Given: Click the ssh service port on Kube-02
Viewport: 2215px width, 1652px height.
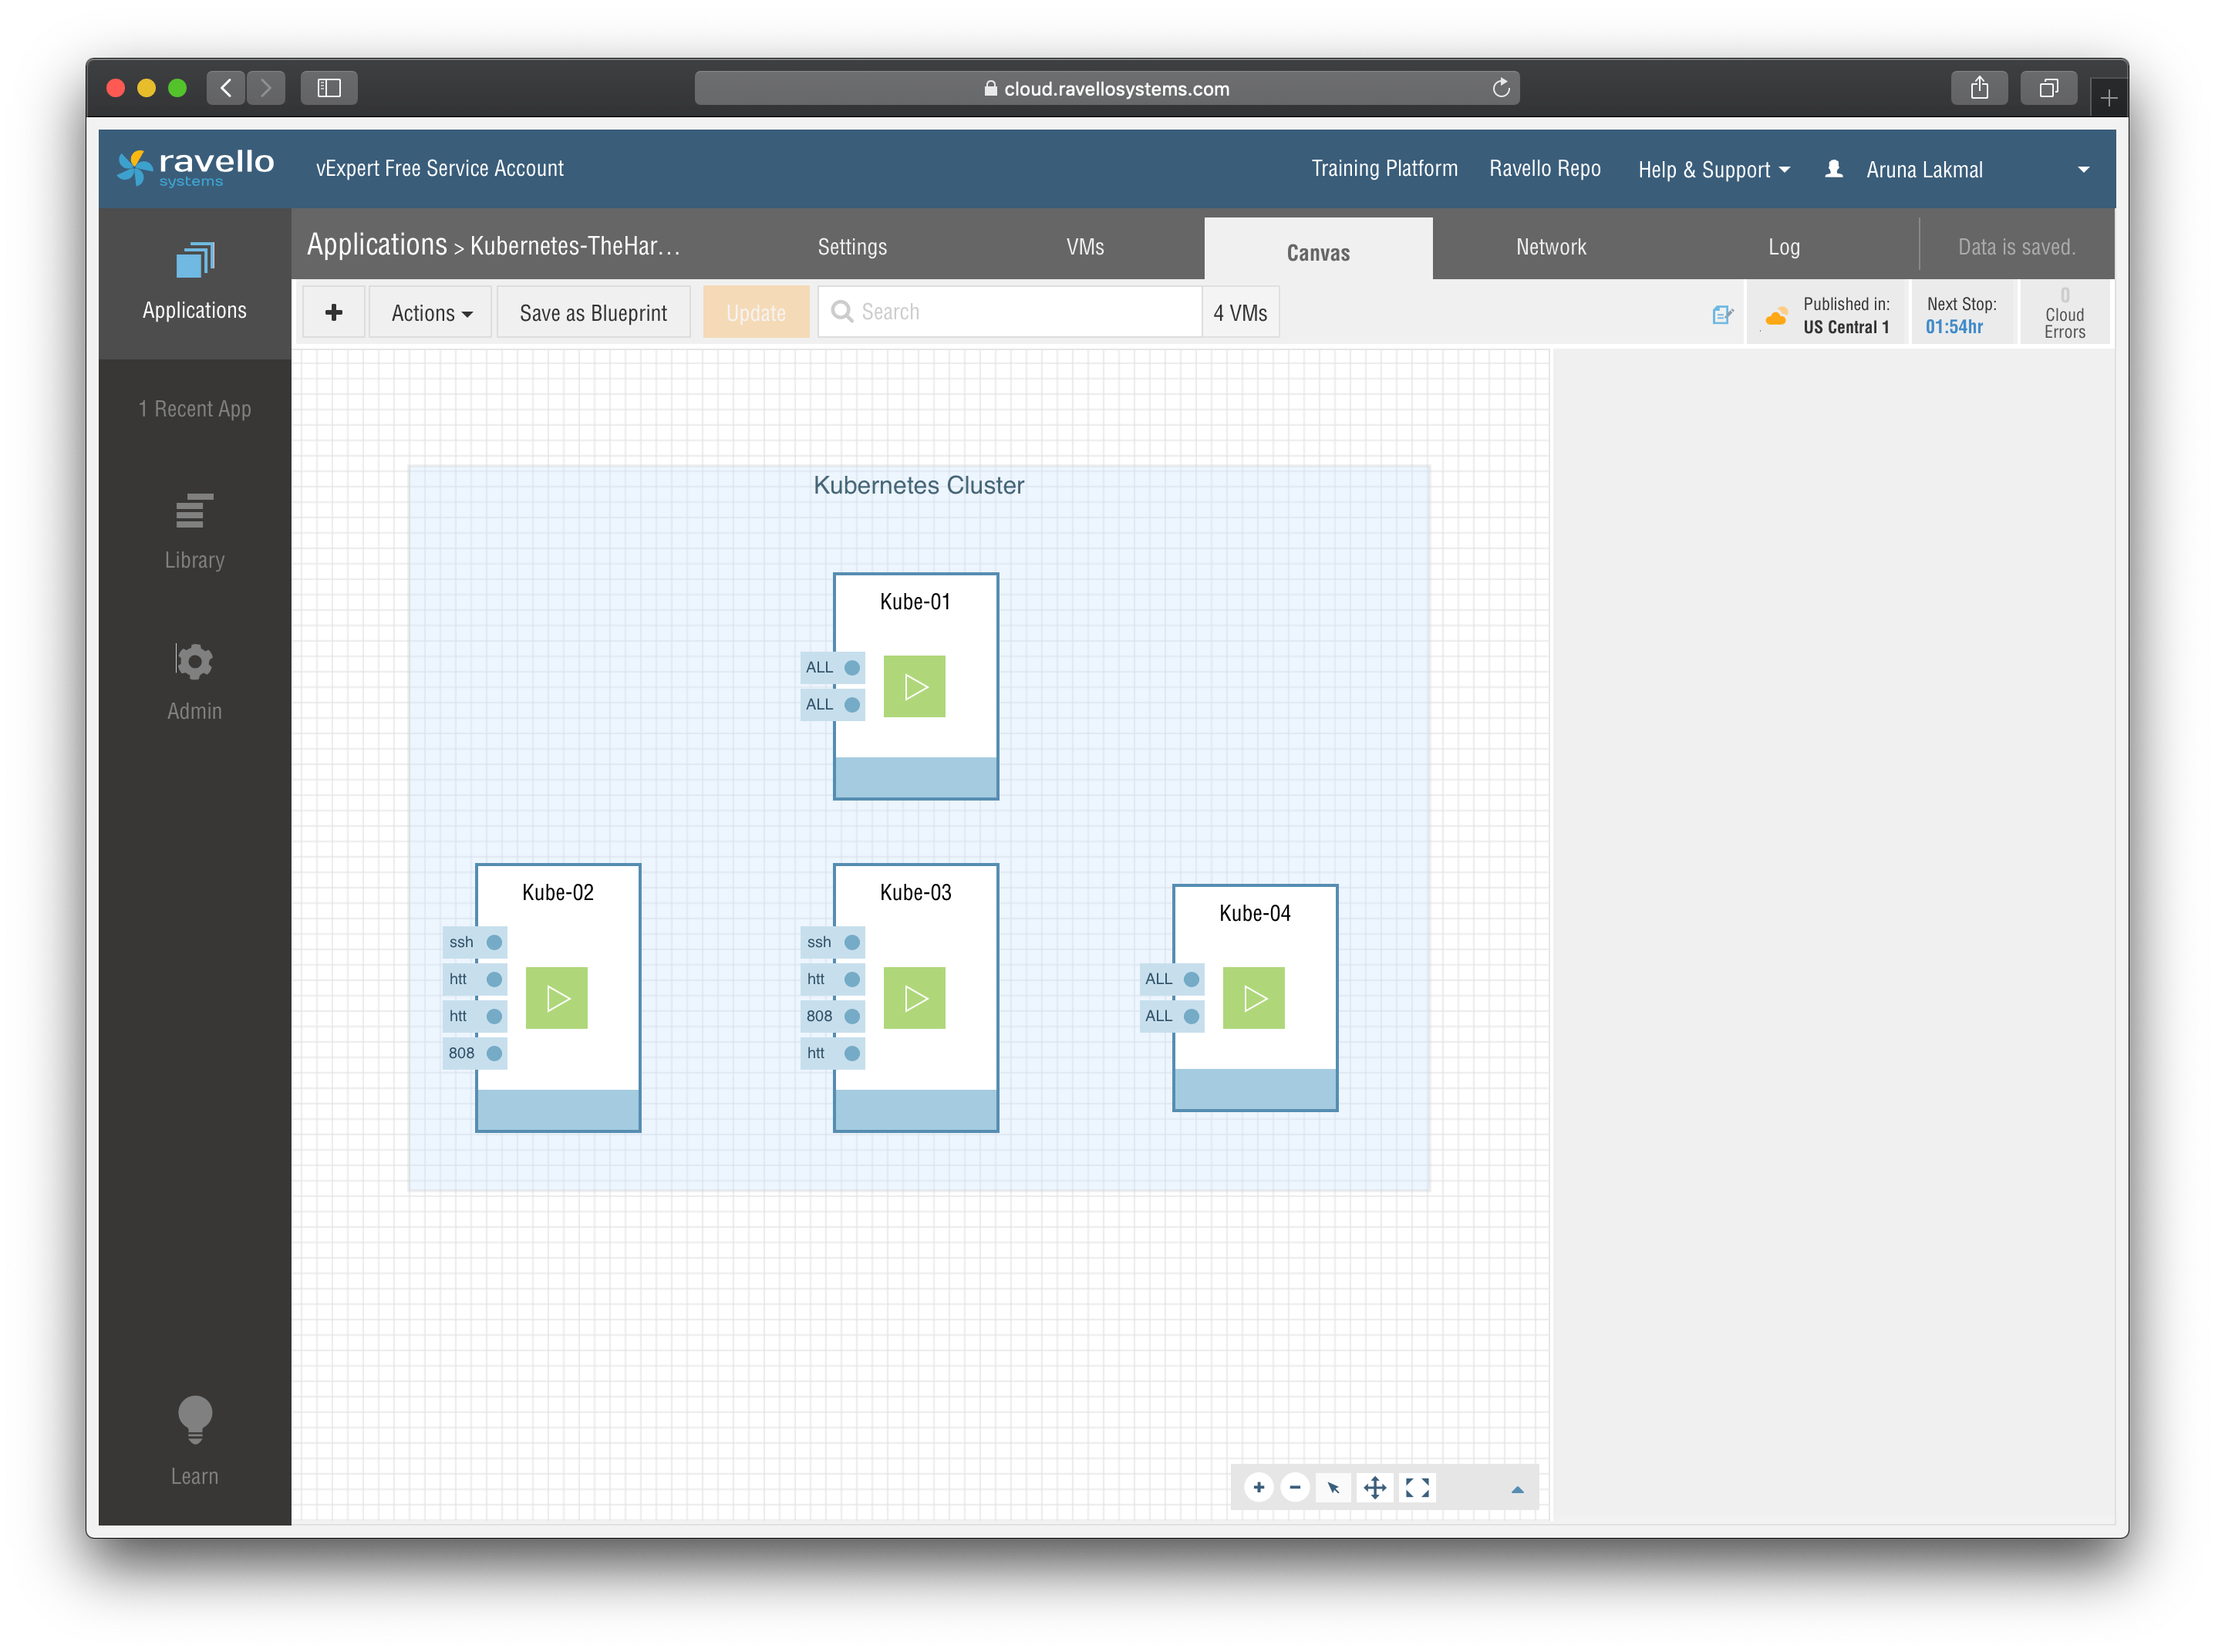Looking at the screenshot, I should [x=474, y=942].
